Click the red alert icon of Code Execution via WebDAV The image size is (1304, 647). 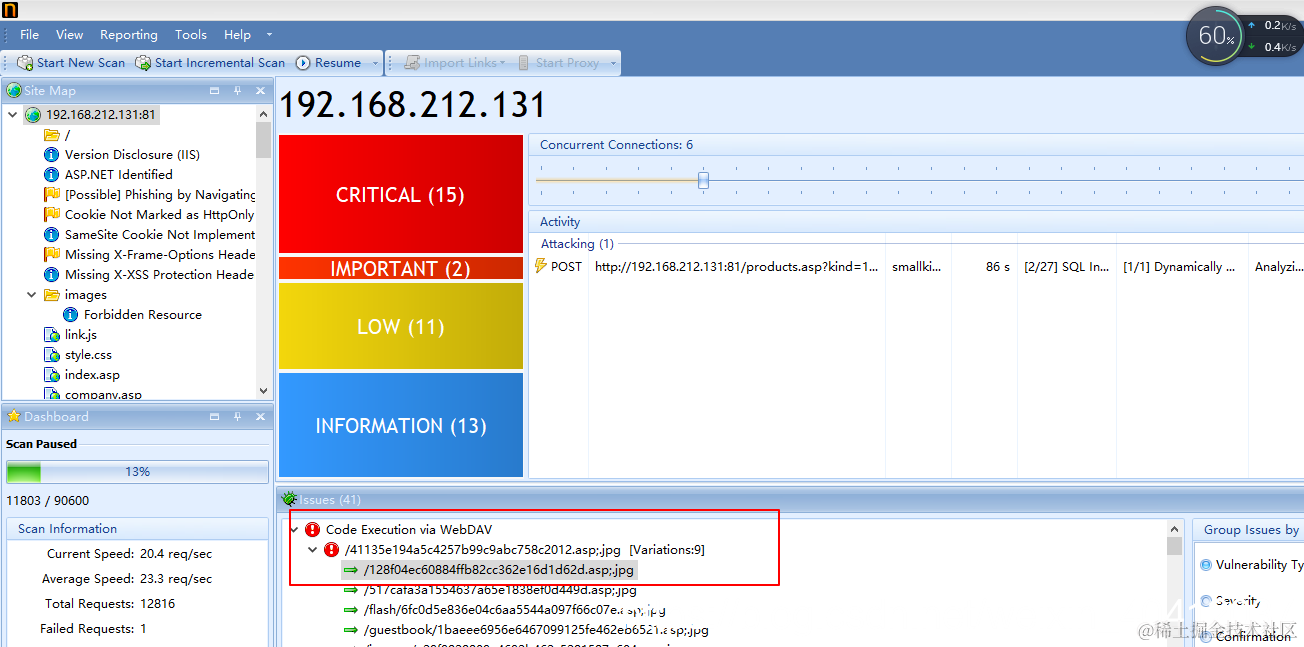[313, 530]
